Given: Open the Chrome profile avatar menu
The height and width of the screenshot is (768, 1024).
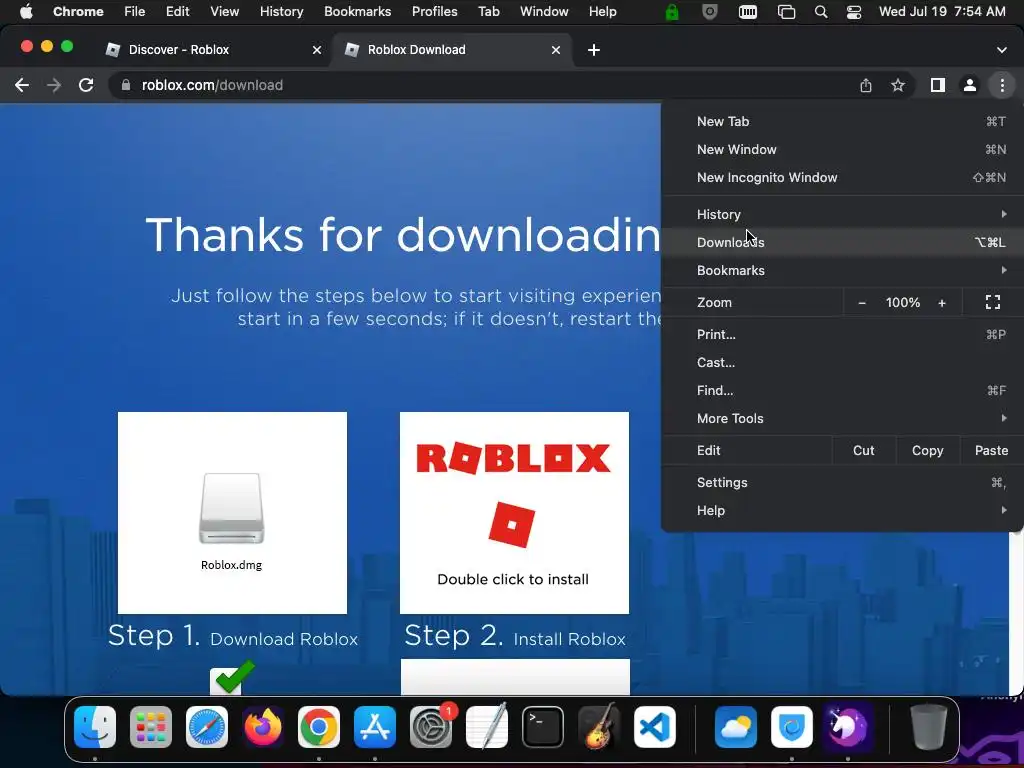Looking at the screenshot, I should coord(970,85).
